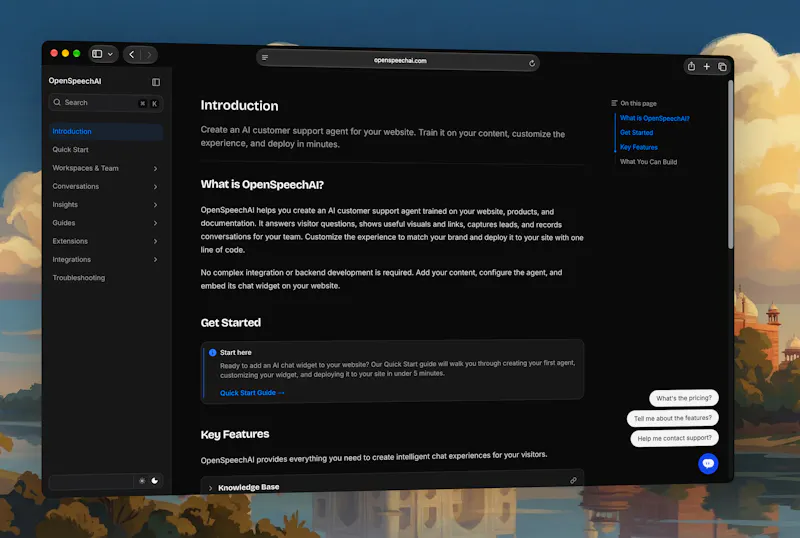Click the magnifier icon in the Search field

click(x=57, y=102)
